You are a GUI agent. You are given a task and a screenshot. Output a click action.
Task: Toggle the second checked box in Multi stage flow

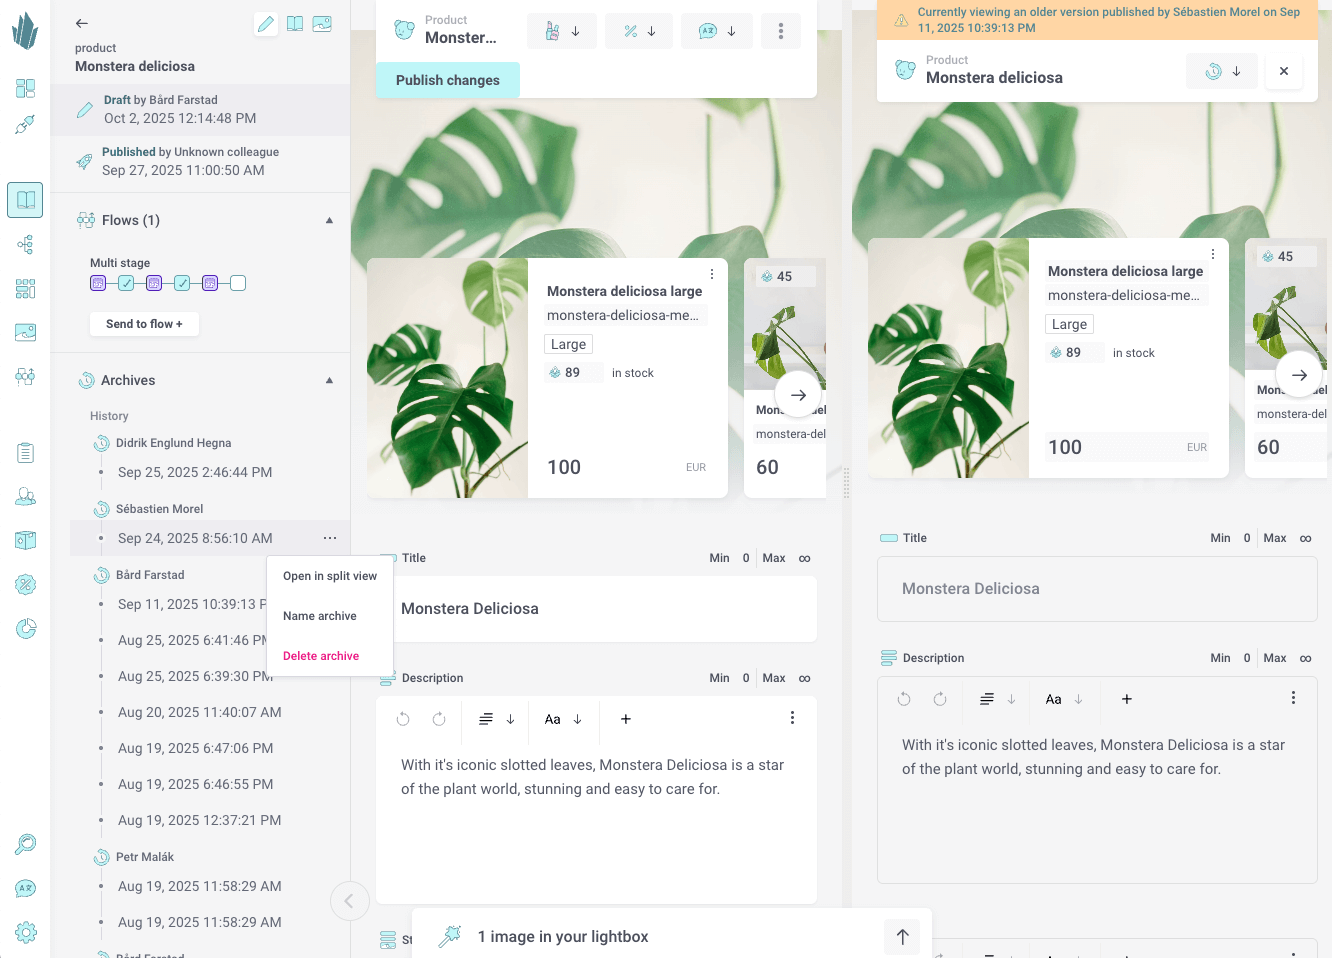click(182, 284)
